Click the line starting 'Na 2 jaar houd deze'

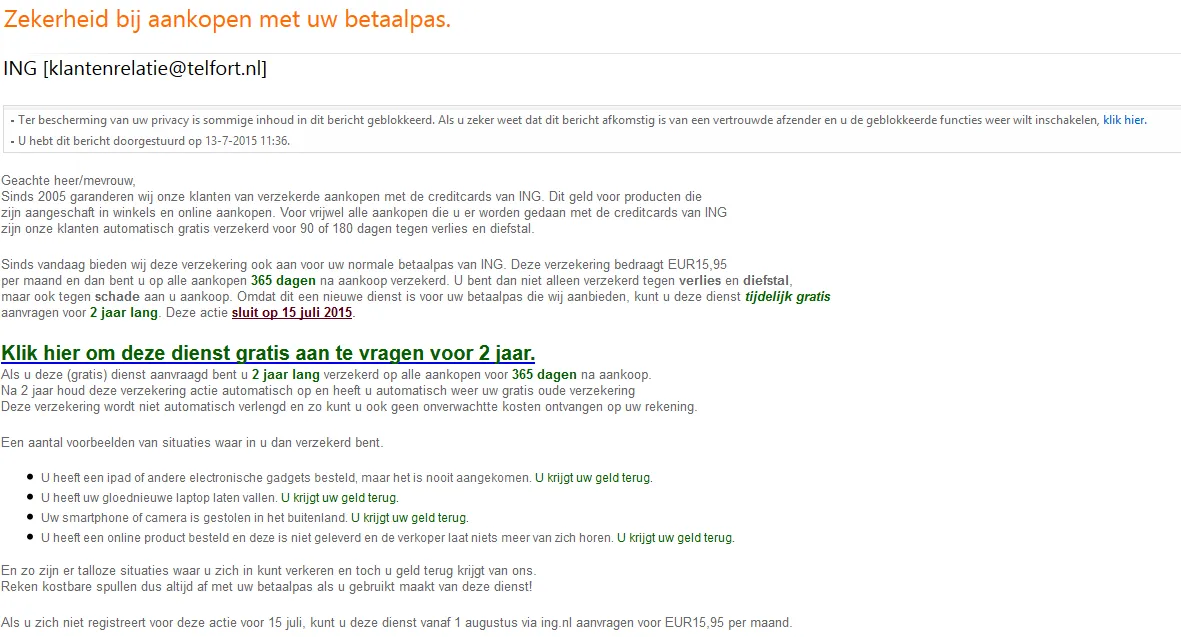(318, 391)
